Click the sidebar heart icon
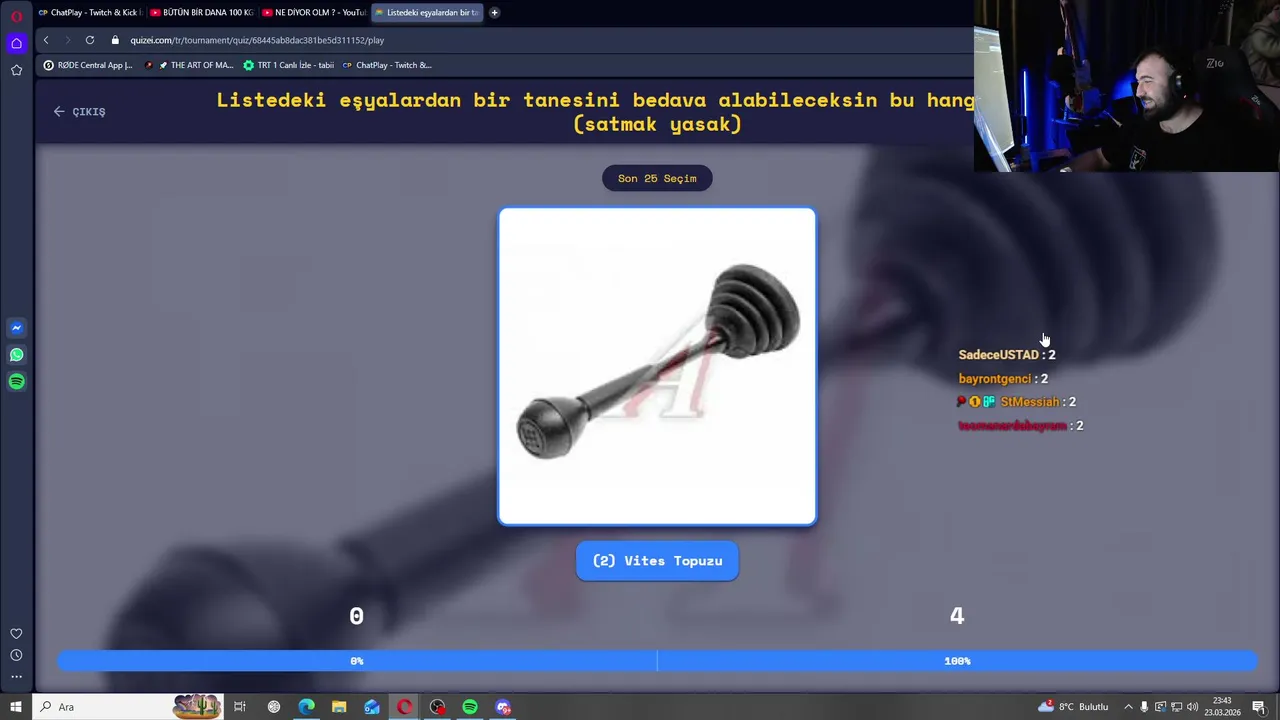The width and height of the screenshot is (1280, 720). [x=16, y=634]
